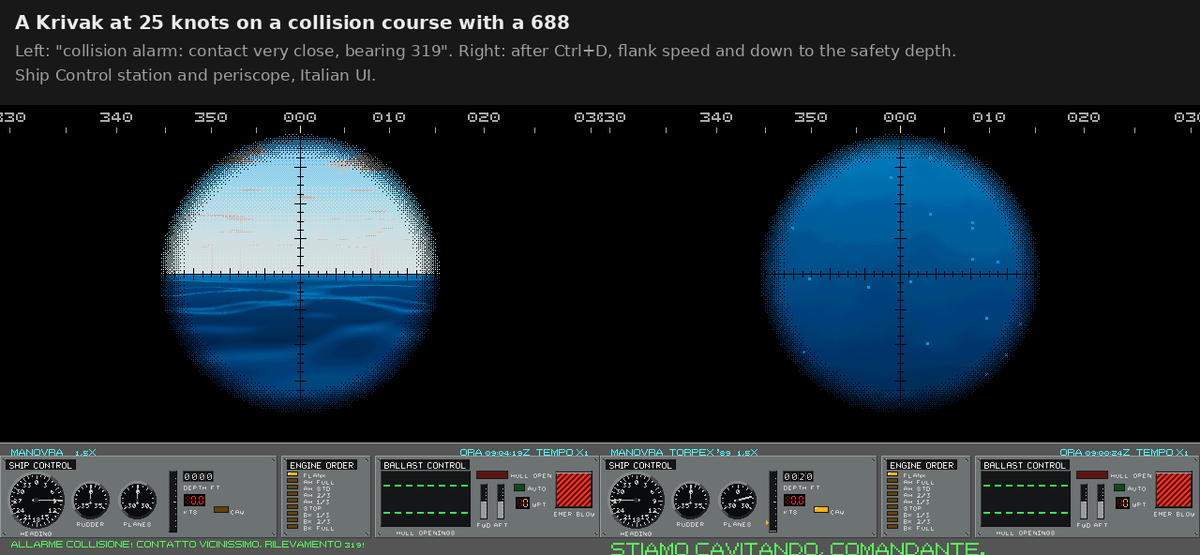Viewport: 1200px width, 555px height.
Task: Click the red HULL OPEN indicator in right screen
Action: point(1092,475)
